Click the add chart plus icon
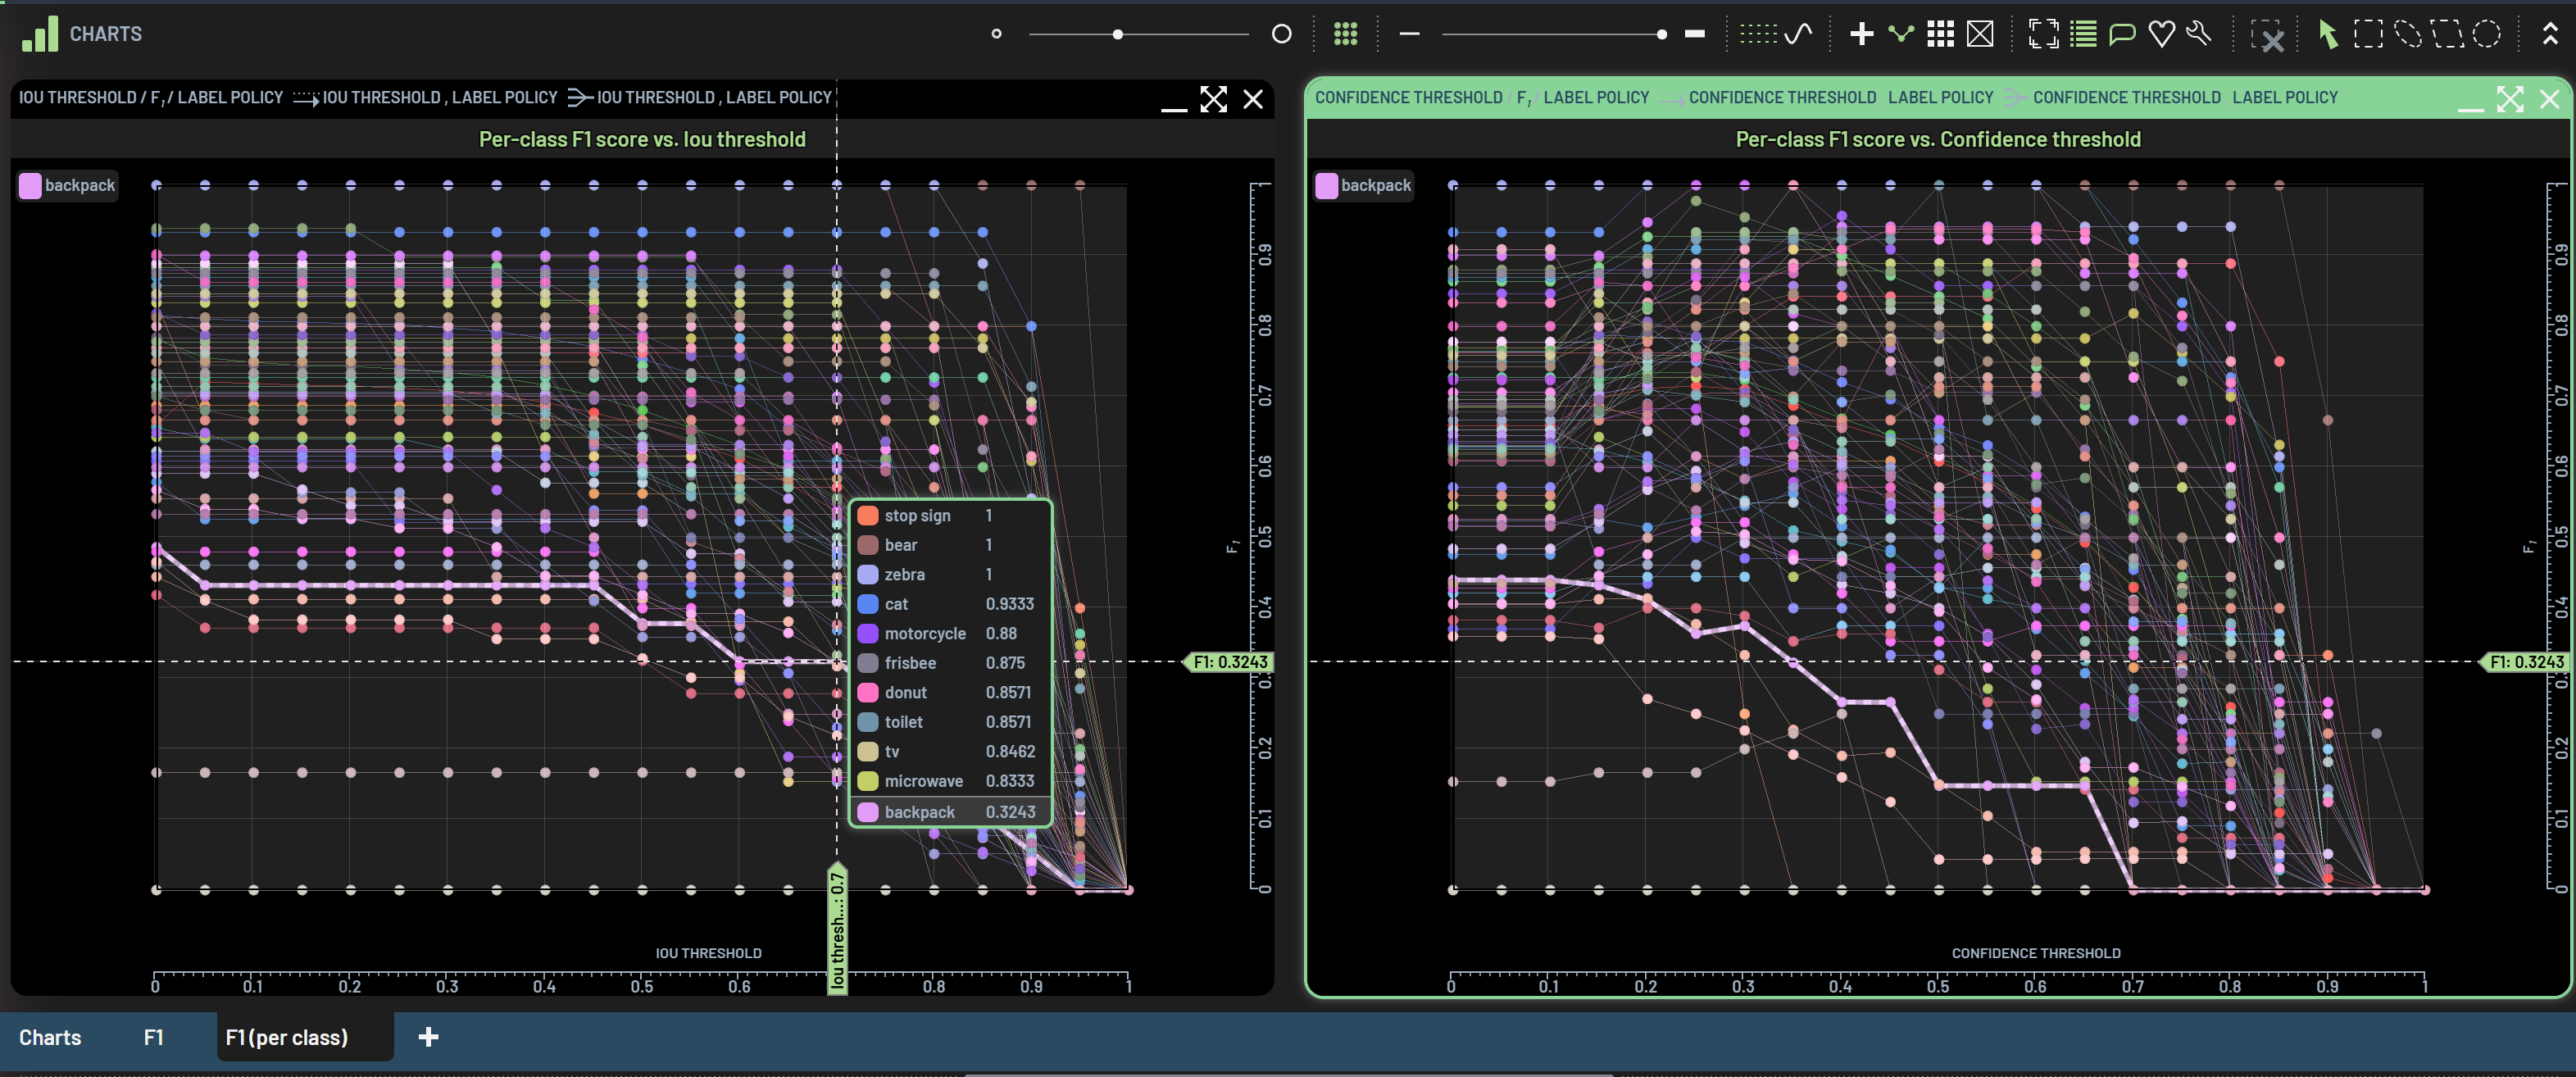The image size is (2576, 1077). coord(1861,34)
